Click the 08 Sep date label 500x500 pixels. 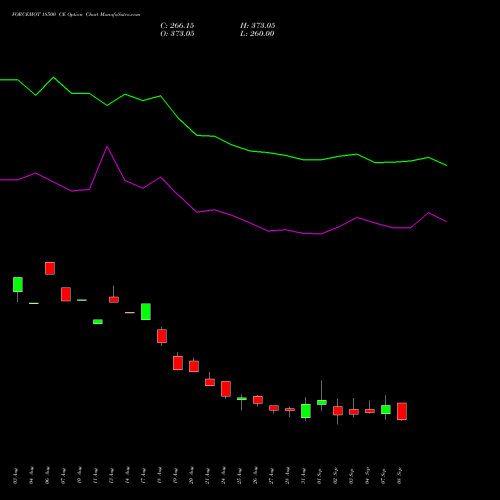pos(399,476)
